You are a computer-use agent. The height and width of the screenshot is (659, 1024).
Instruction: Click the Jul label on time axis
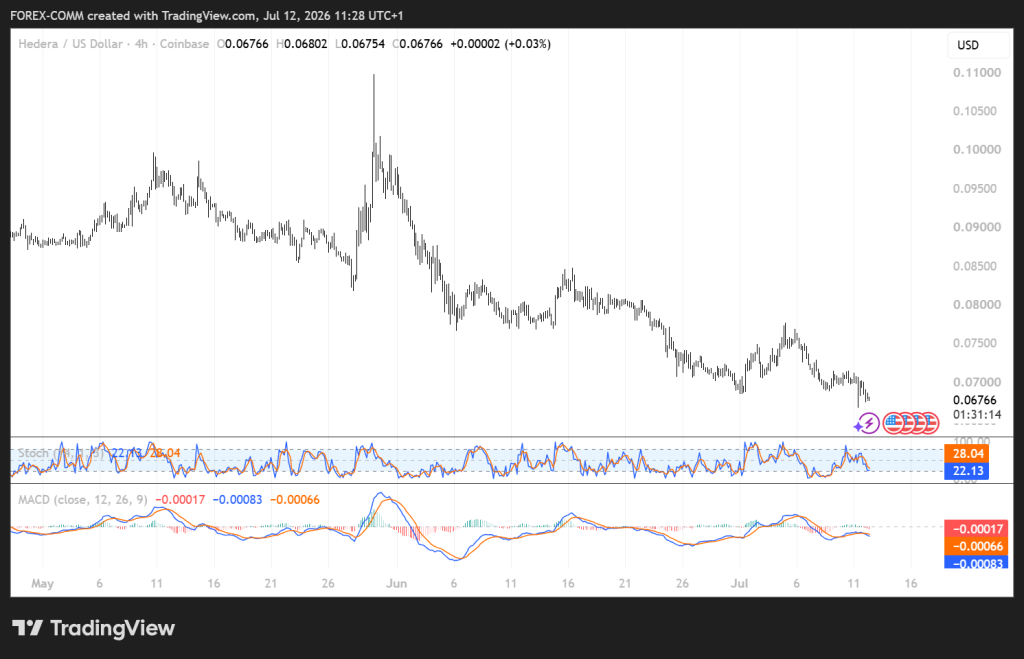pyautogui.click(x=739, y=583)
